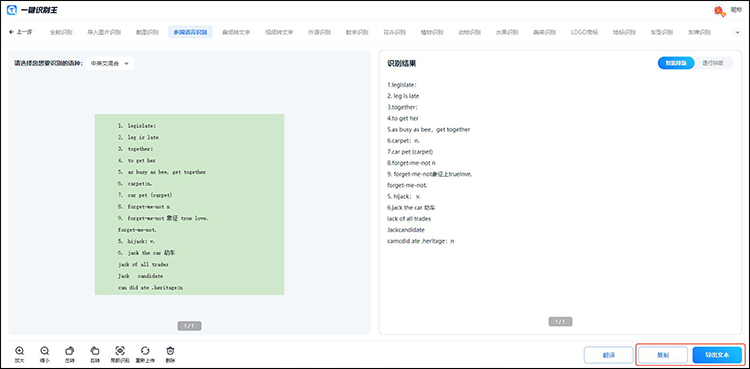Click the 识别结果 heading

coord(401,63)
